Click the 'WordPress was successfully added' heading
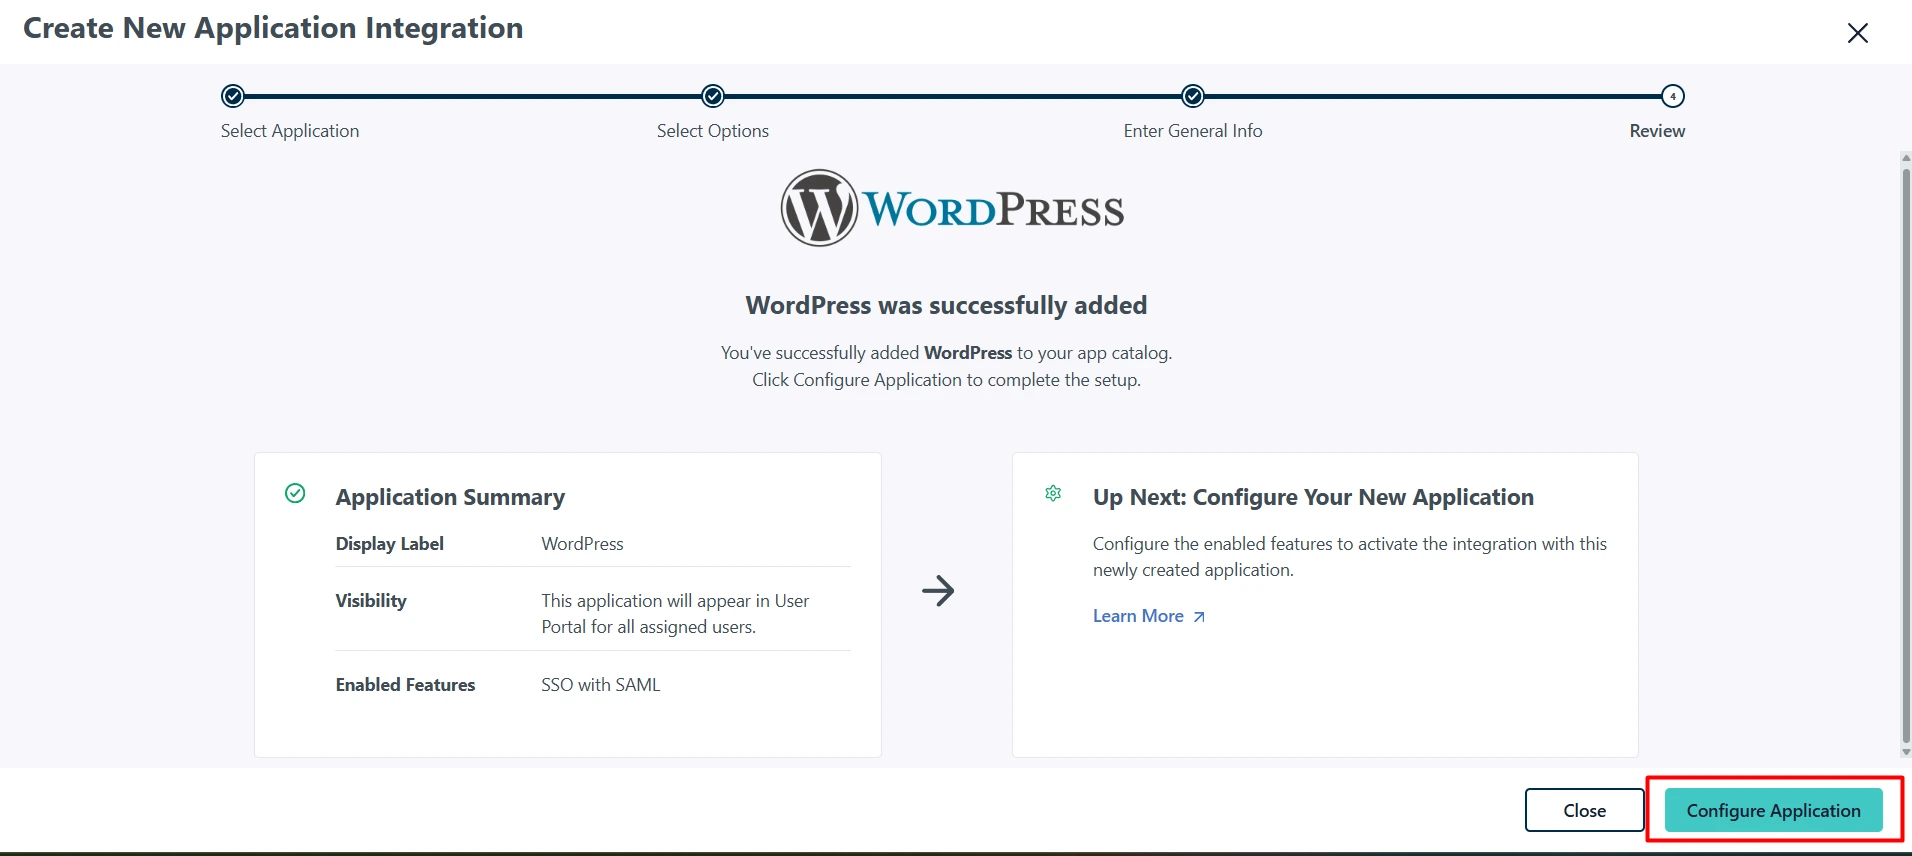This screenshot has height=856, width=1912. click(946, 305)
